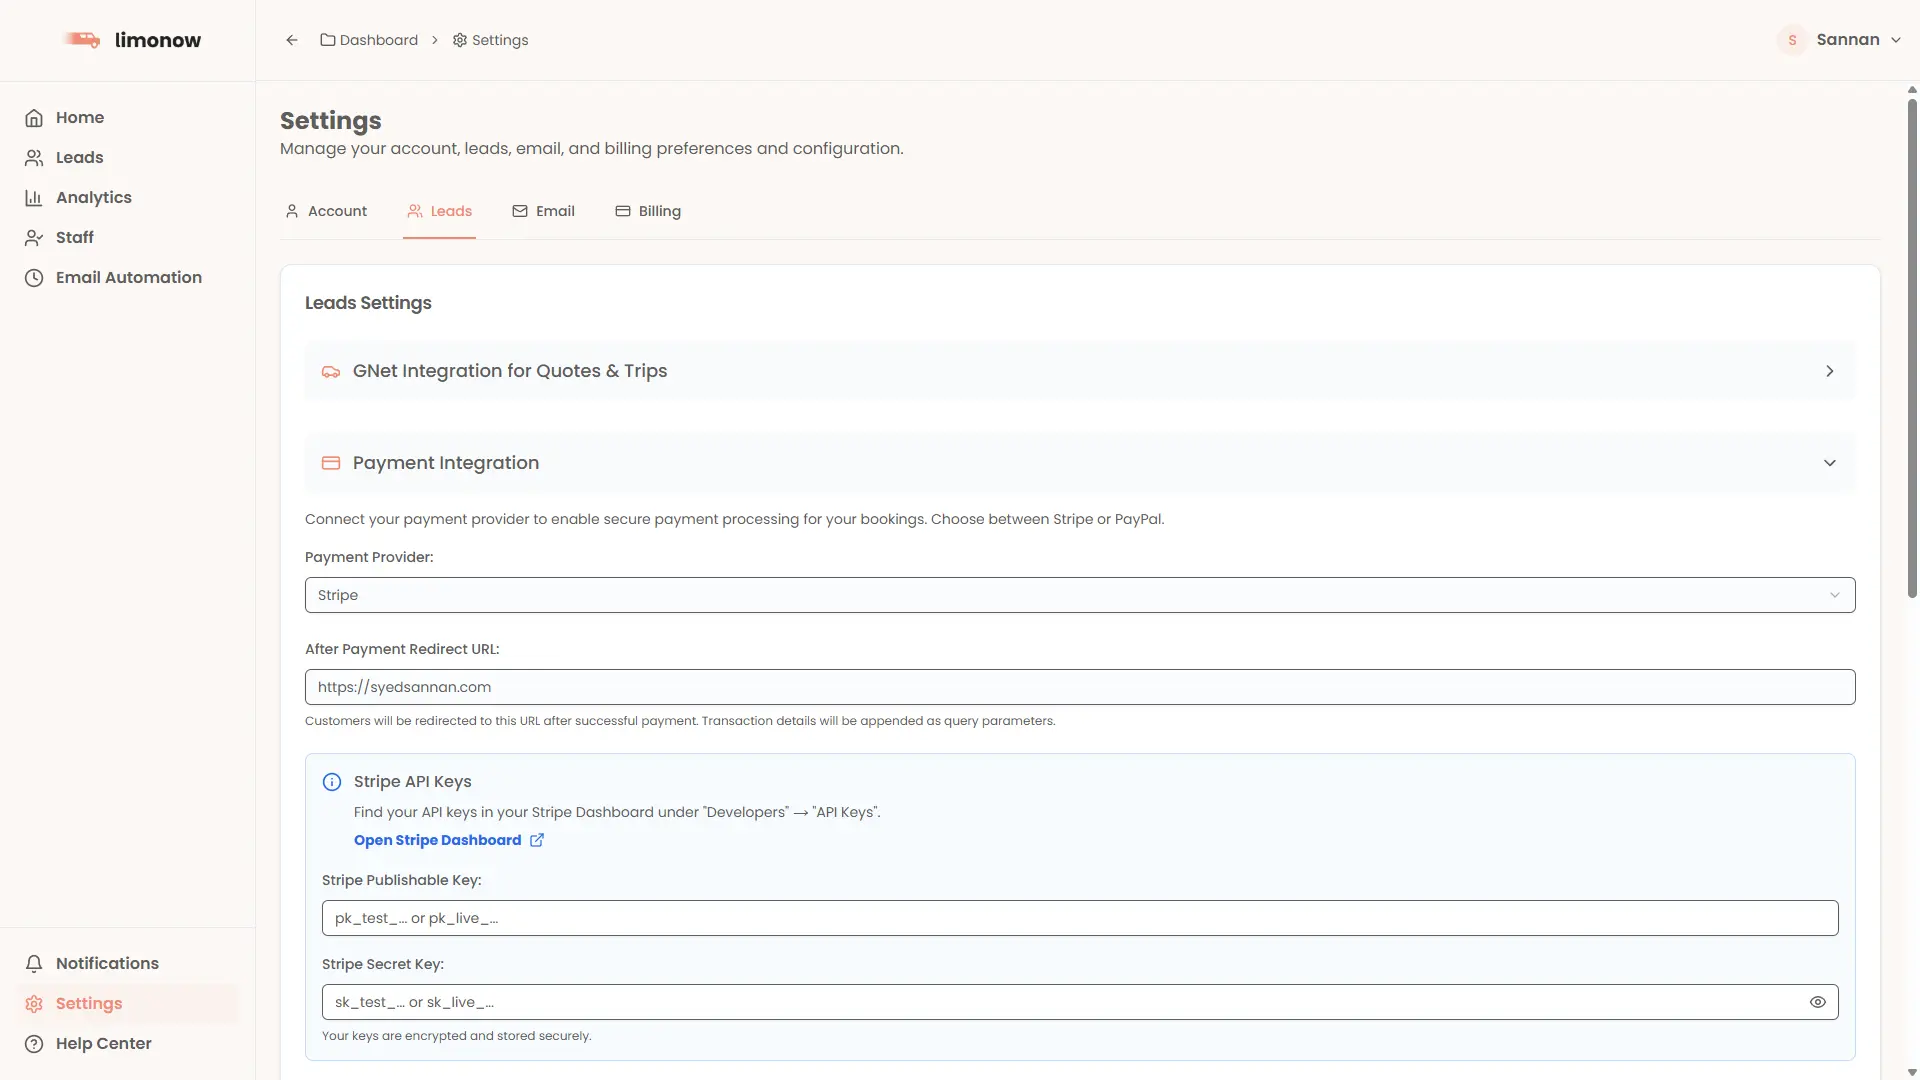Toggle Stripe Secret Key visibility eye
Image resolution: width=1920 pixels, height=1080 pixels.
1817,1002
